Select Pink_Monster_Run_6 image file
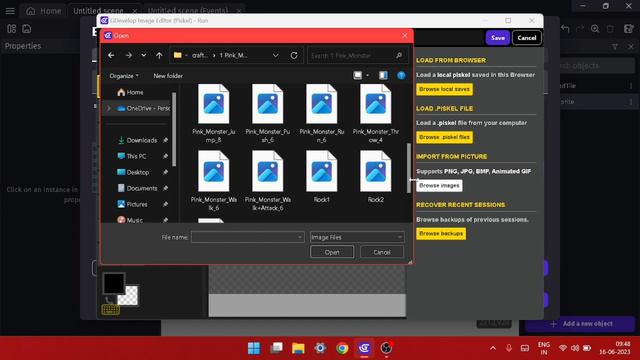Viewport: 640px width, 360px height. point(322,113)
